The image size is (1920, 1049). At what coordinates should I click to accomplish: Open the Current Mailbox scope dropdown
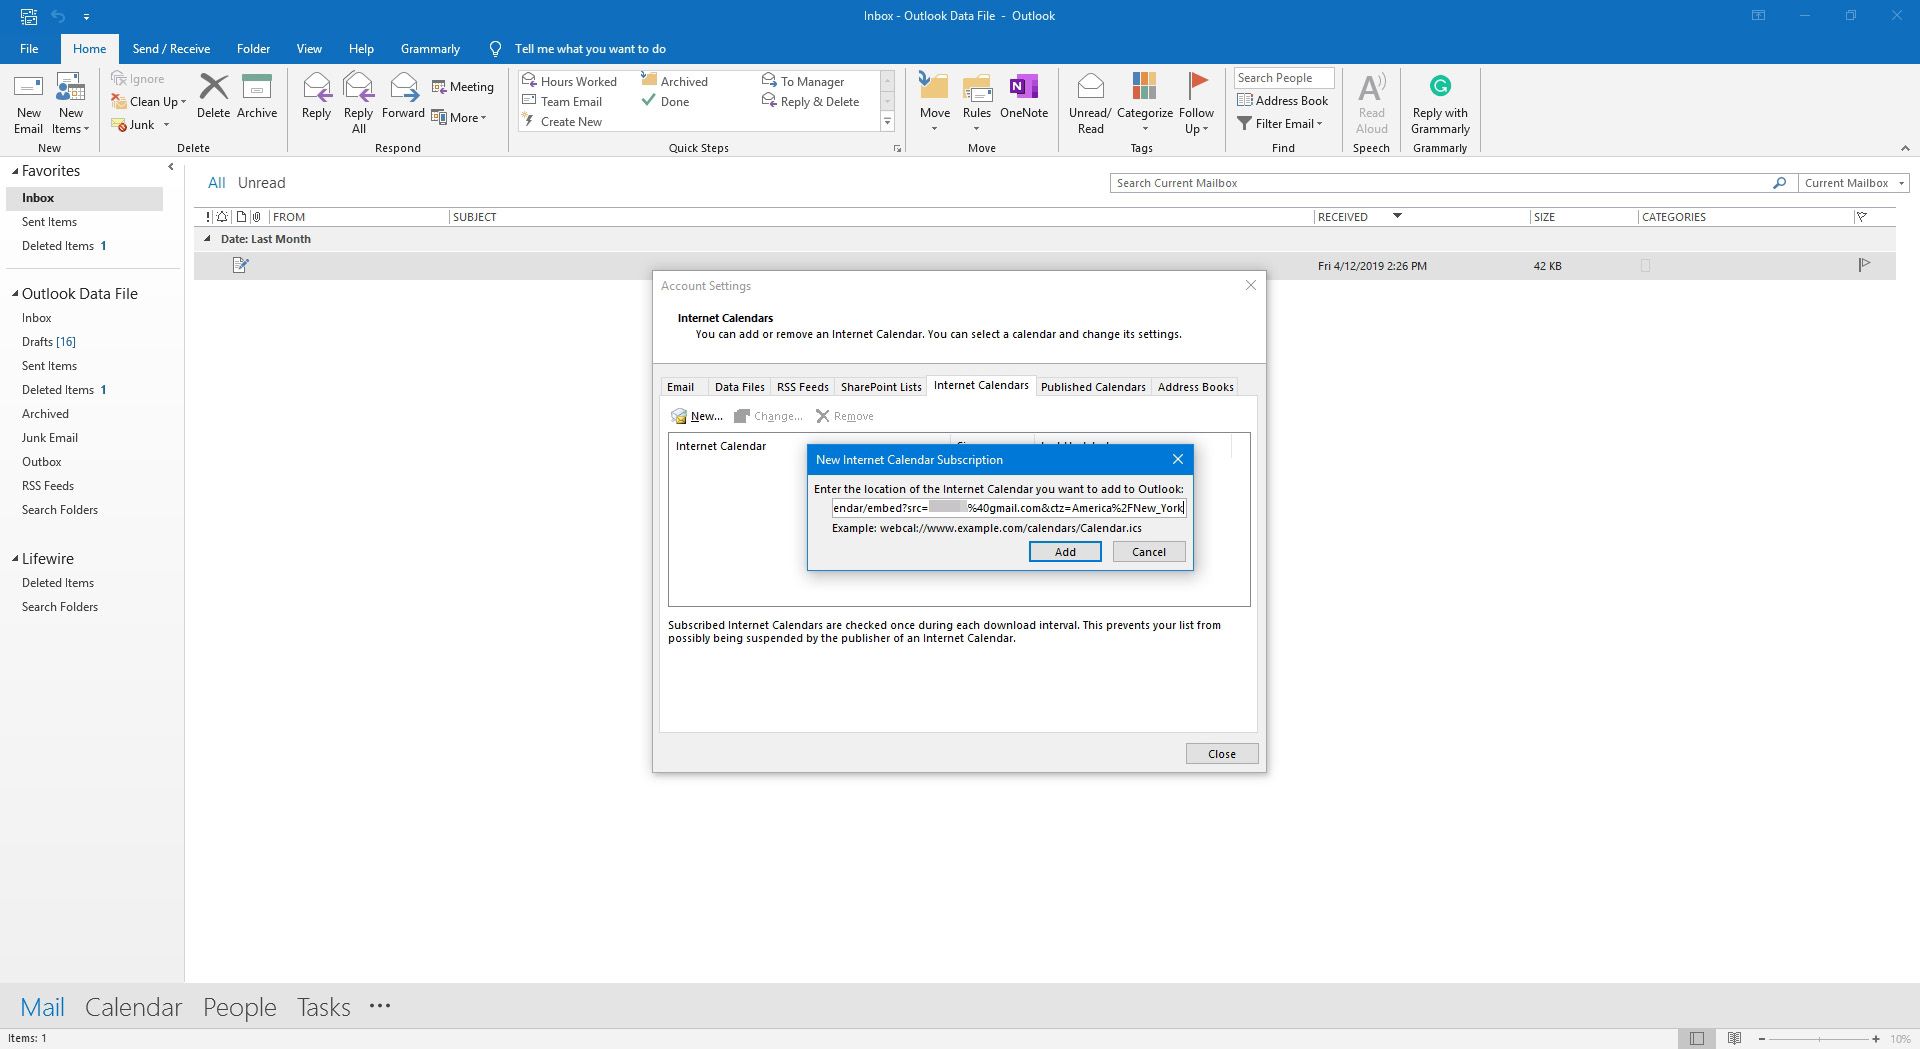pyautogui.click(x=1853, y=183)
